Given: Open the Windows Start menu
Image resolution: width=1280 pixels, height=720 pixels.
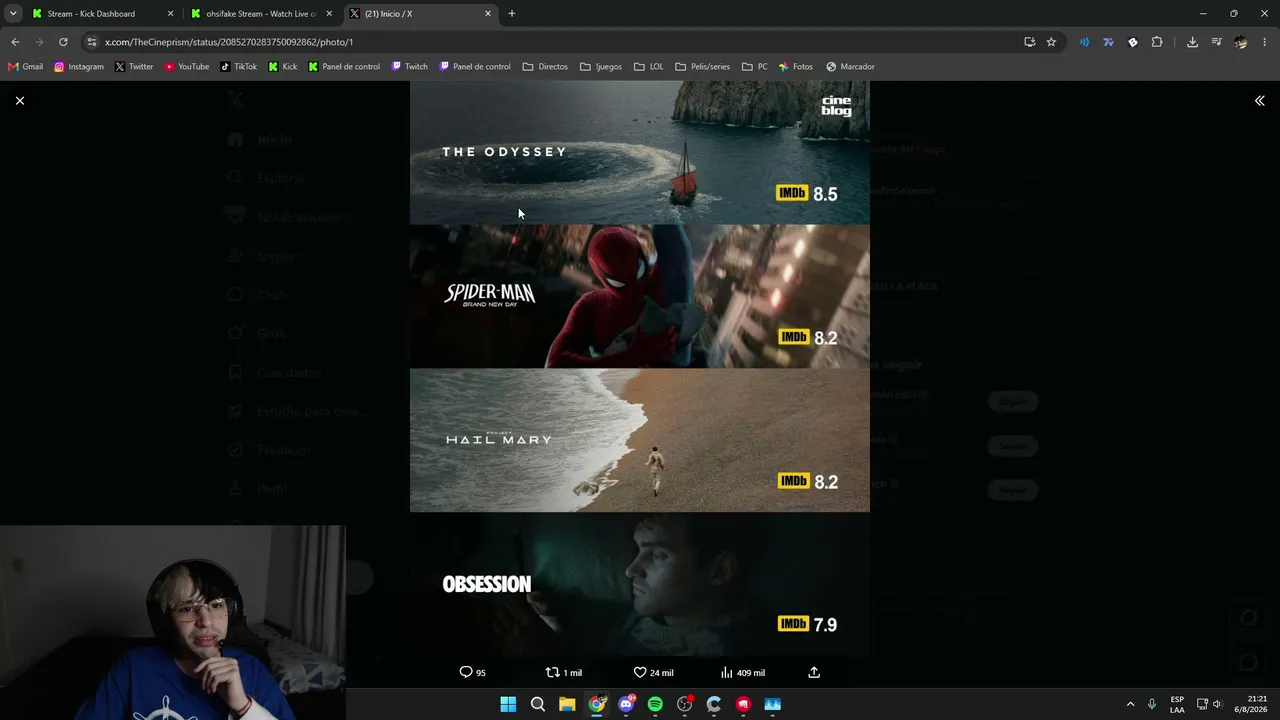Looking at the screenshot, I should pos(508,704).
